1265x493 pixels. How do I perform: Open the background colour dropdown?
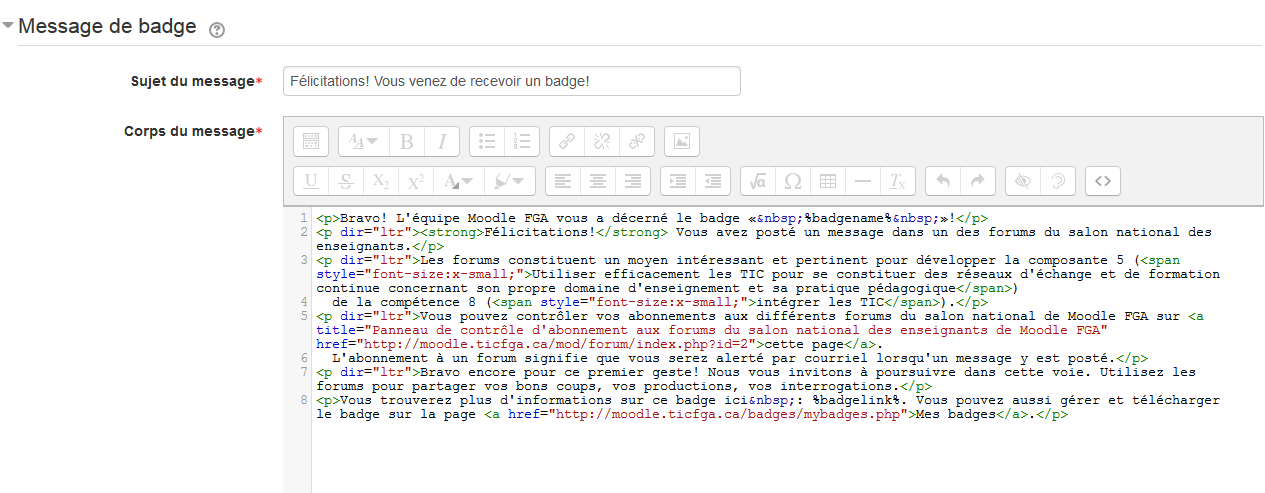[509, 181]
